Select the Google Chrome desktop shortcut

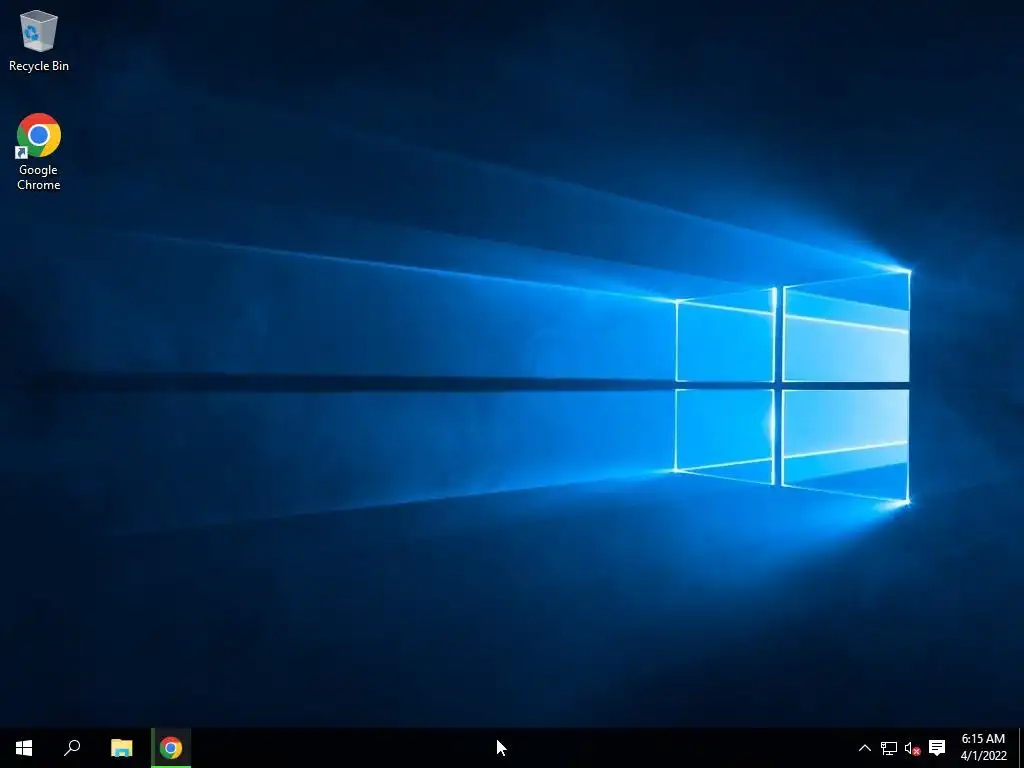pyautogui.click(x=39, y=152)
